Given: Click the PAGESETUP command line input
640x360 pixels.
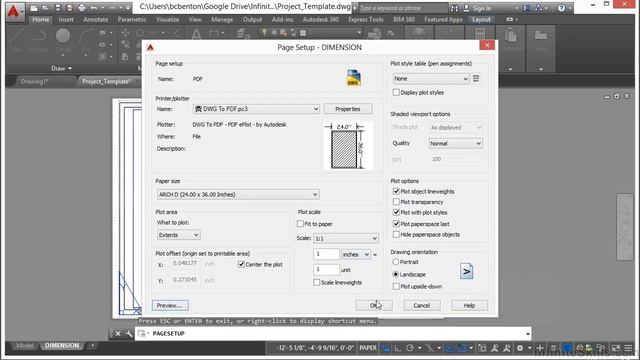Looking at the screenshot, I should pyautogui.click(x=333, y=333).
